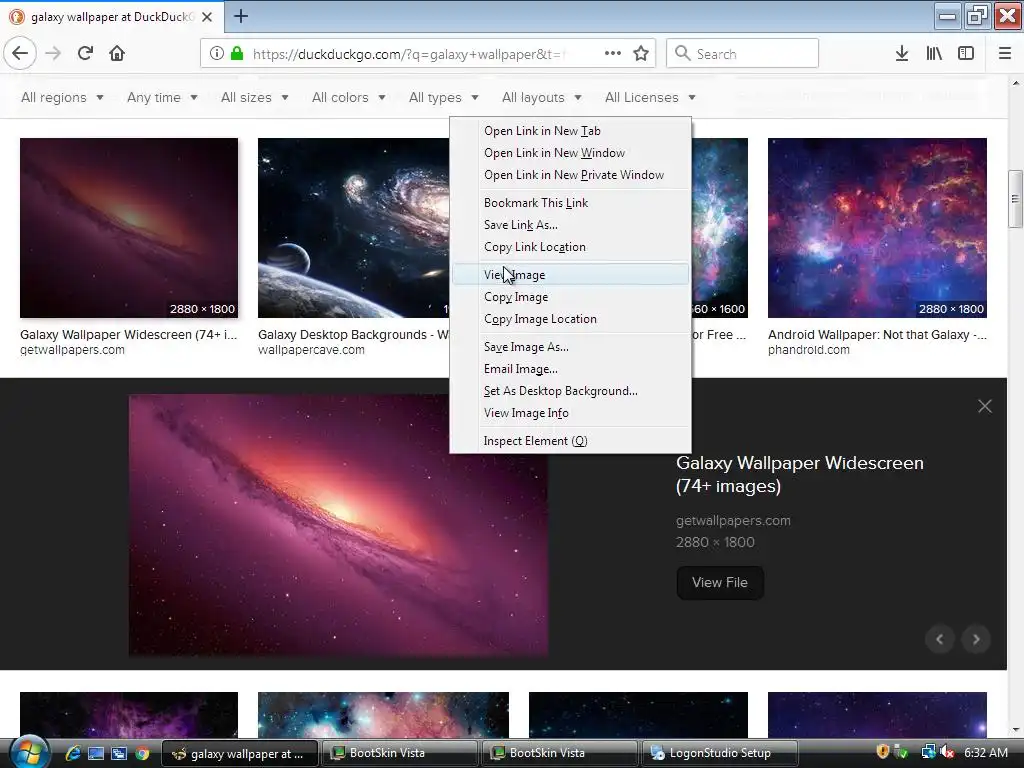1024x768 pixels.
Task: Choose Set As Desktop Background
Action: (x=570, y=391)
